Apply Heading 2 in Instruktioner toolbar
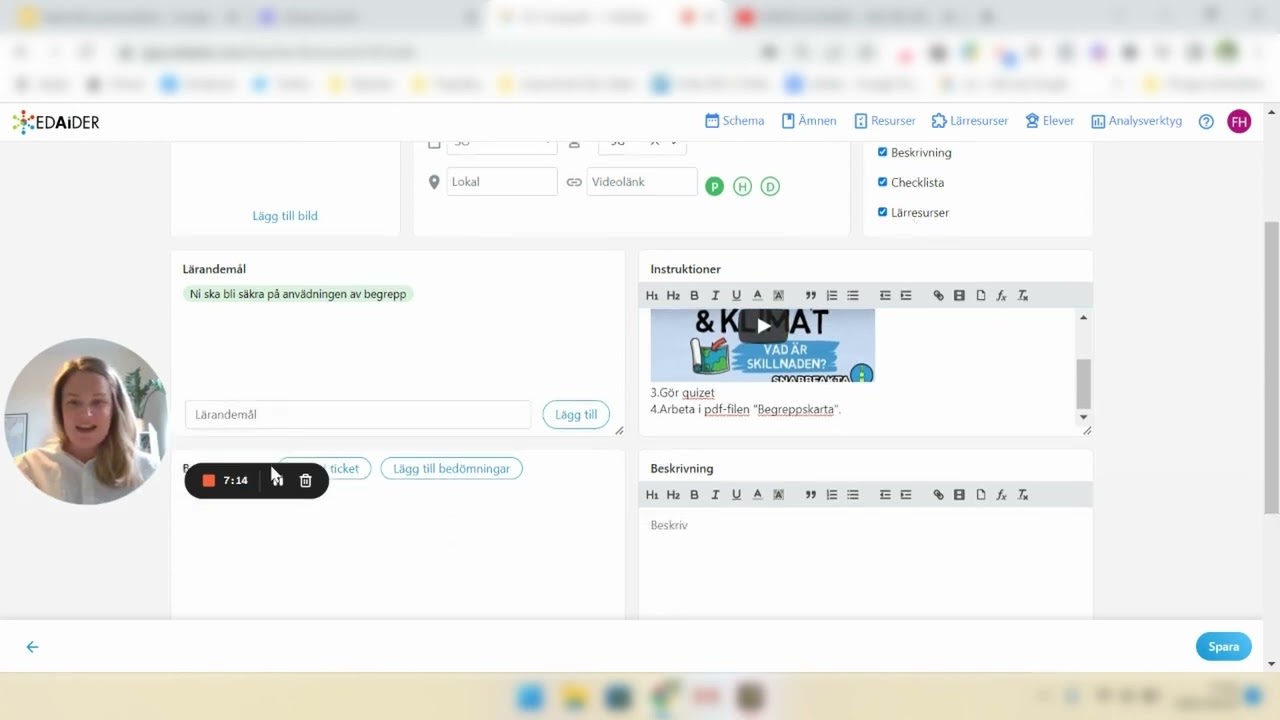The height and width of the screenshot is (720, 1280). coord(673,296)
